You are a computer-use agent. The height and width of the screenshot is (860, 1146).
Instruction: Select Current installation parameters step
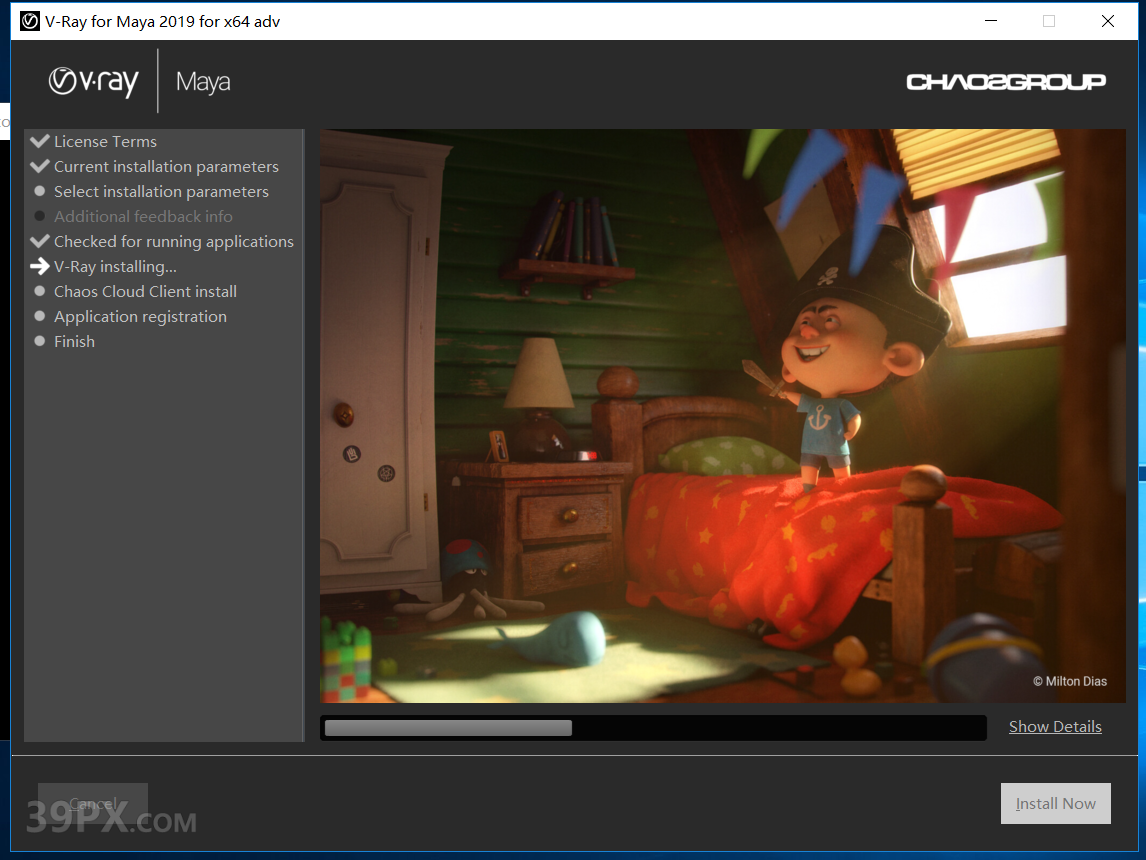pyautogui.click(x=167, y=167)
